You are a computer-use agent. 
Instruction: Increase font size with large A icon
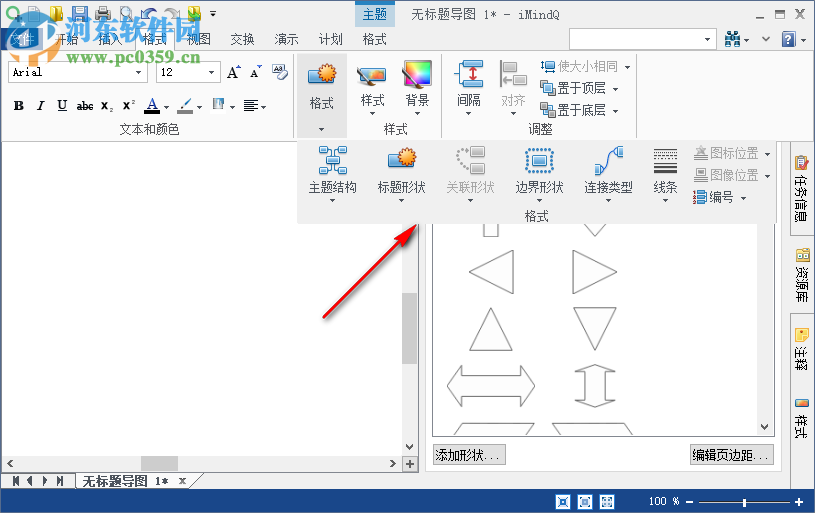[x=233, y=72]
